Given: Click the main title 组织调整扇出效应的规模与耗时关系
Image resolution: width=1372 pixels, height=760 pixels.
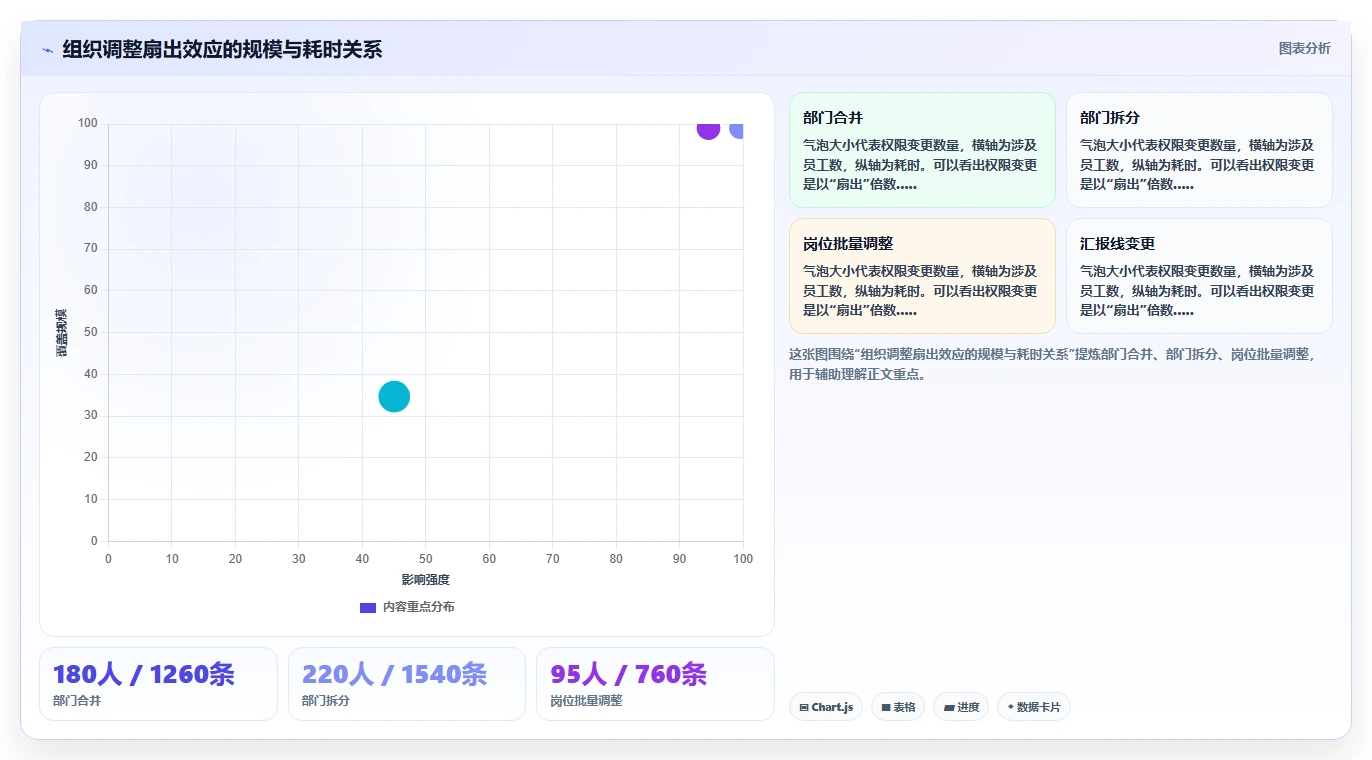Looking at the screenshot, I should tap(222, 49).
